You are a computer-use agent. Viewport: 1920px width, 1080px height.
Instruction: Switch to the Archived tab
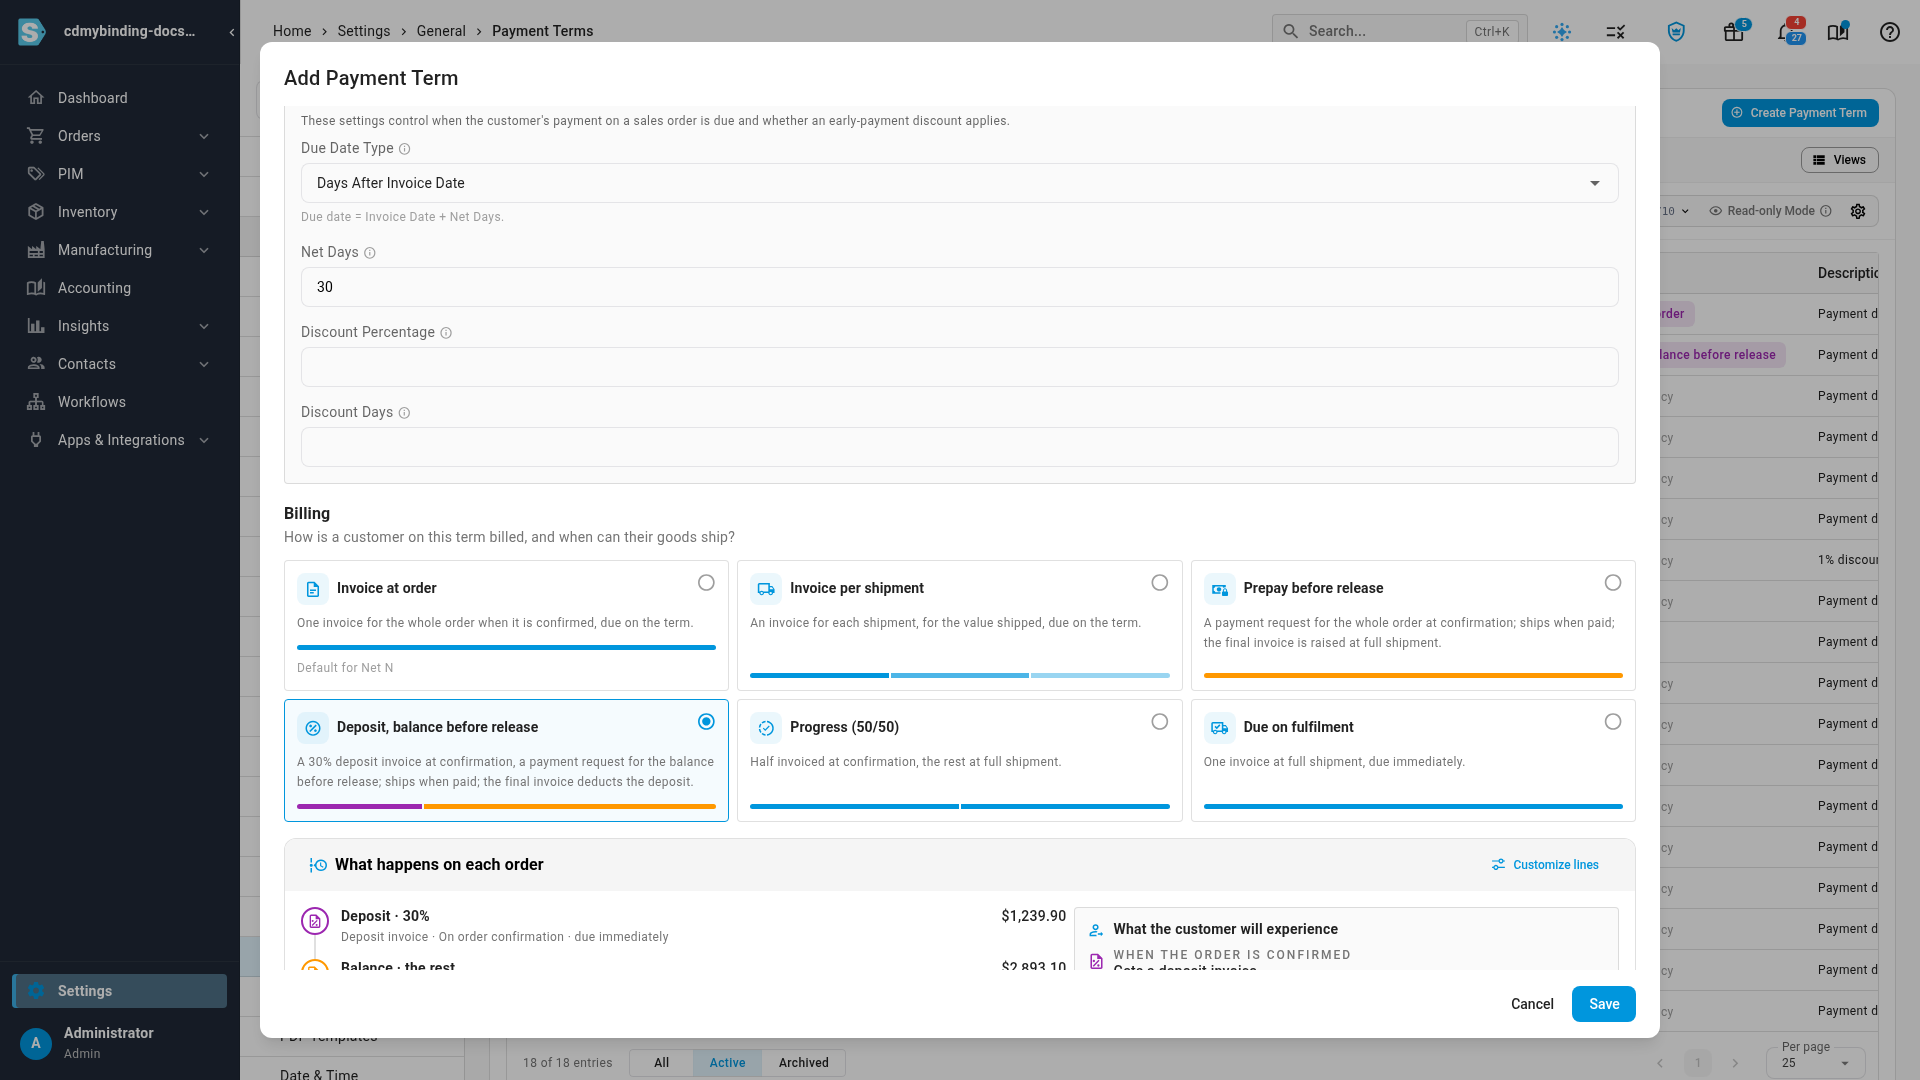click(x=803, y=1063)
